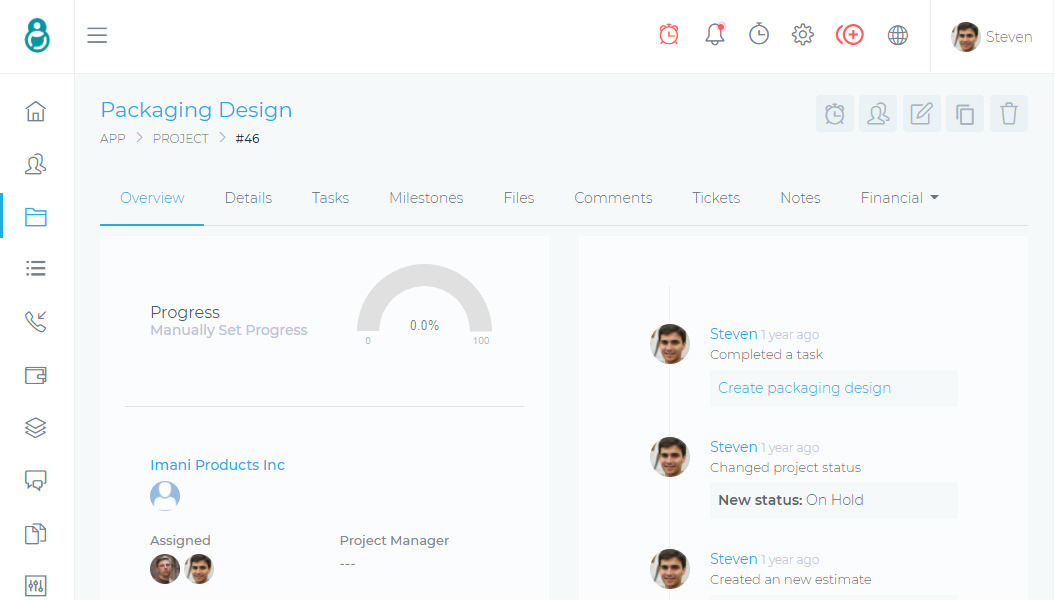Open the language globe icon

[x=898, y=35]
